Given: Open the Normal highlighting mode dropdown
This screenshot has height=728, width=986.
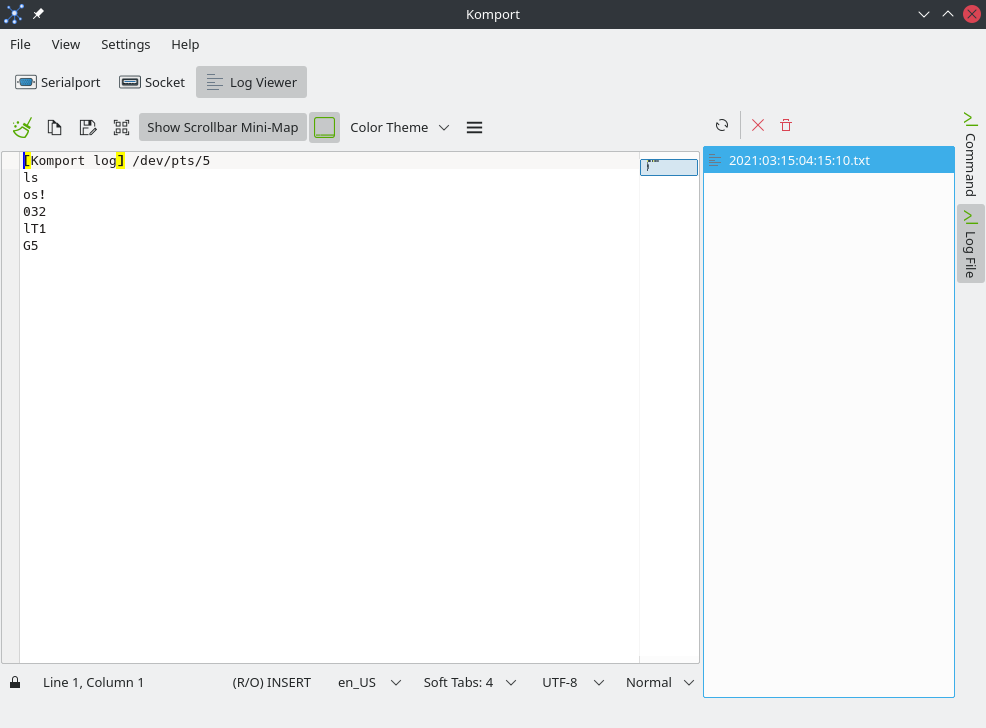Looking at the screenshot, I should coord(660,683).
